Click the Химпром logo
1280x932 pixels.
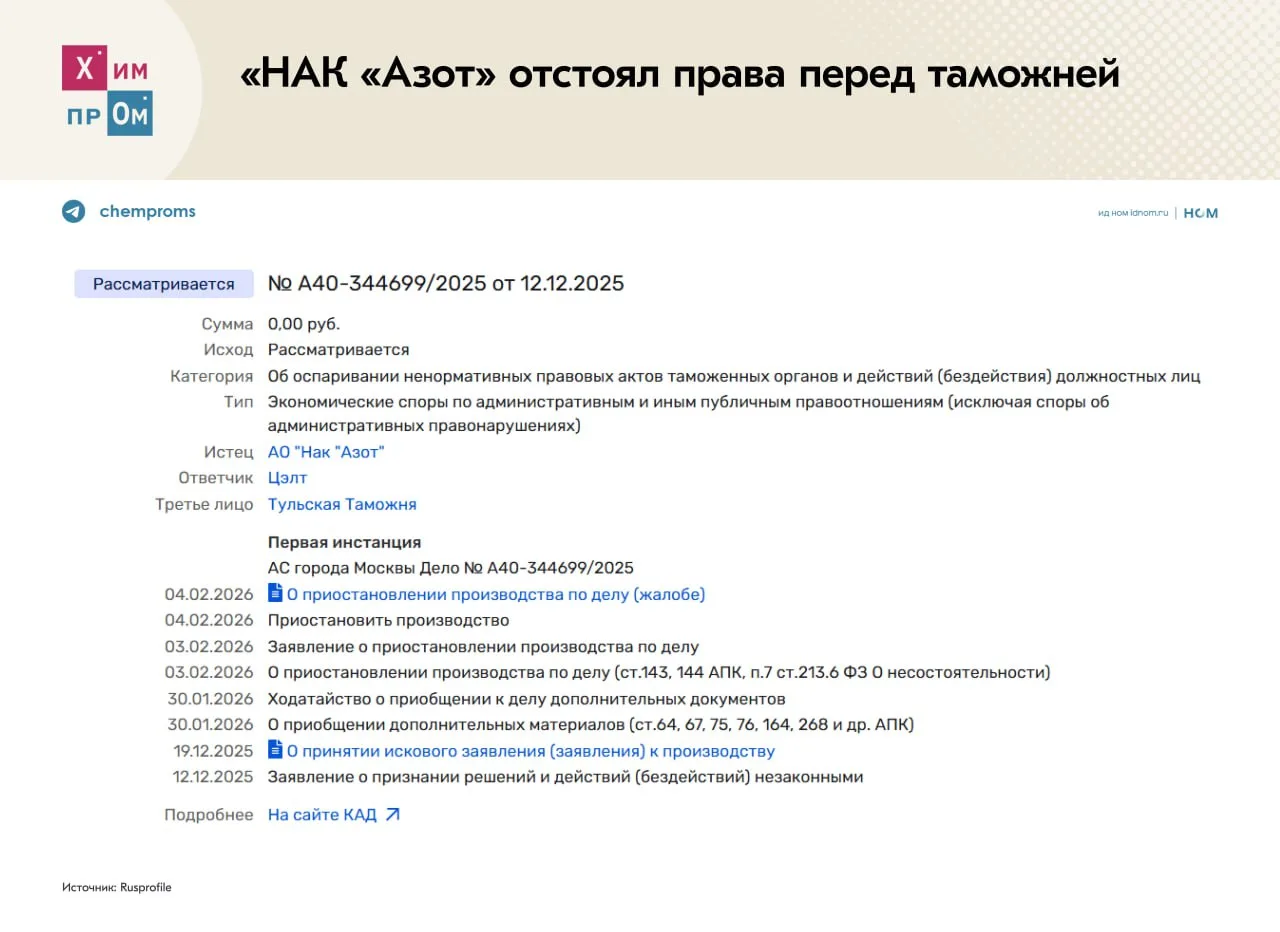[x=107, y=90]
